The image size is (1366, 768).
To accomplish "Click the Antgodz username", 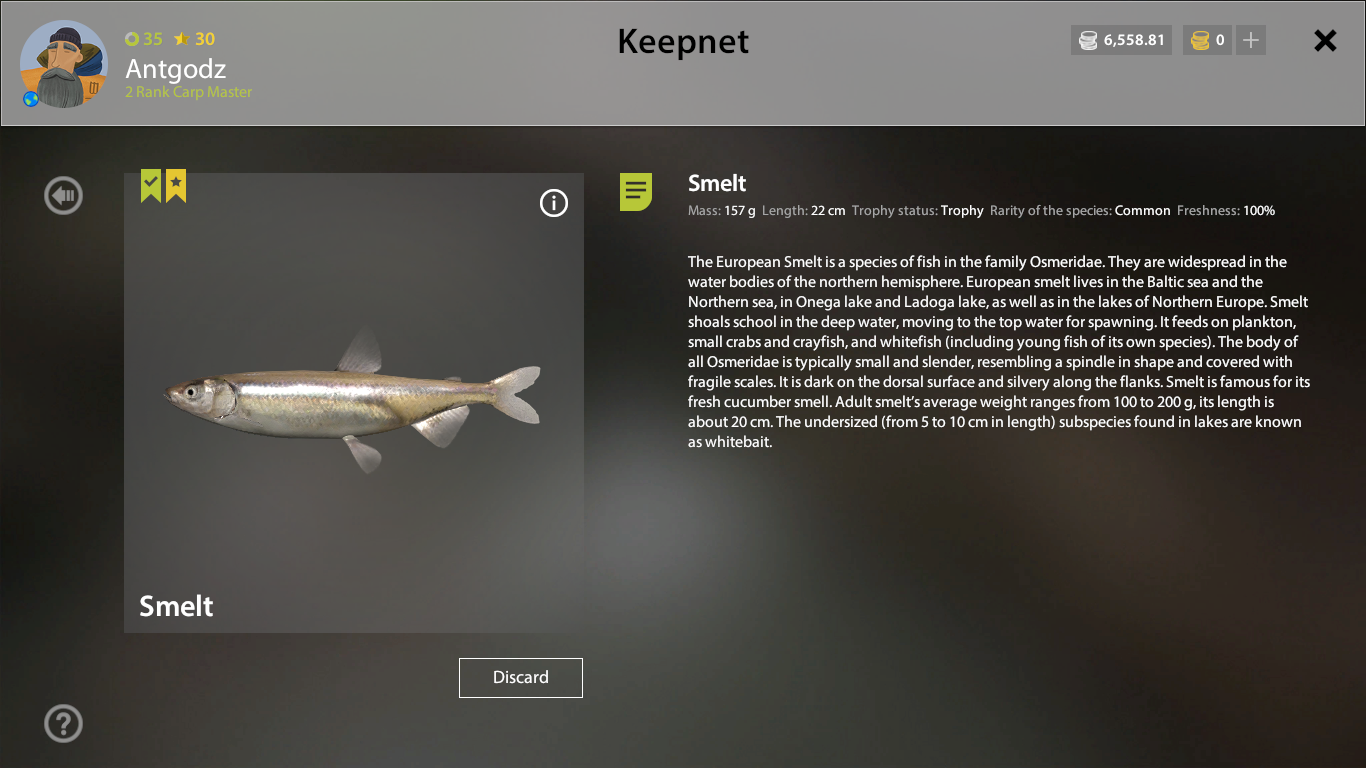I will (x=176, y=69).
